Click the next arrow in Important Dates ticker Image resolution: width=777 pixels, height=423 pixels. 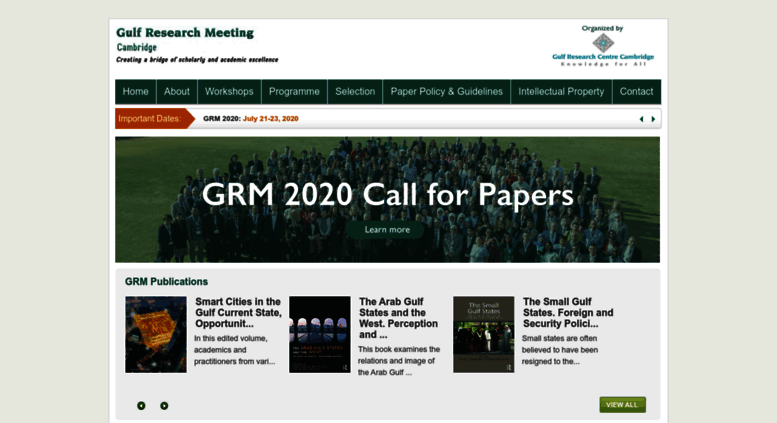(x=653, y=119)
